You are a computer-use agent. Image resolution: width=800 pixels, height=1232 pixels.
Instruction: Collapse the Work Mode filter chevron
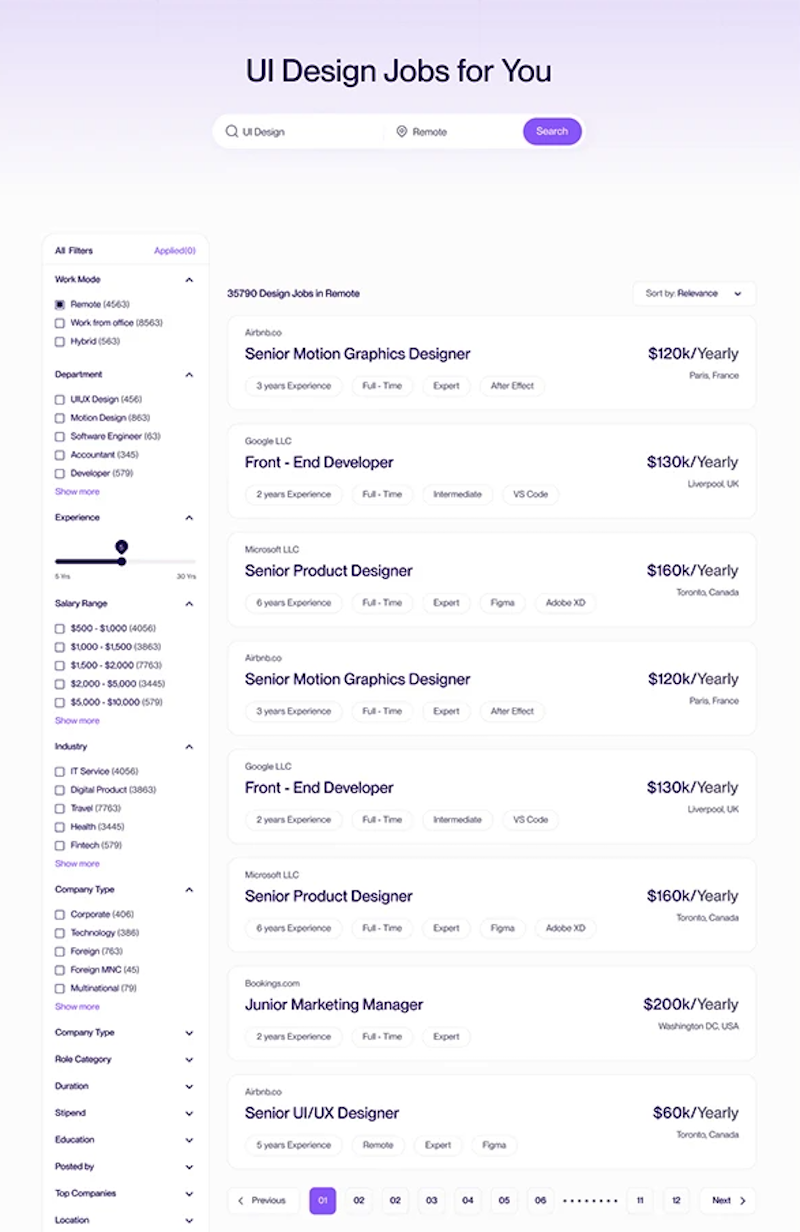click(x=189, y=280)
